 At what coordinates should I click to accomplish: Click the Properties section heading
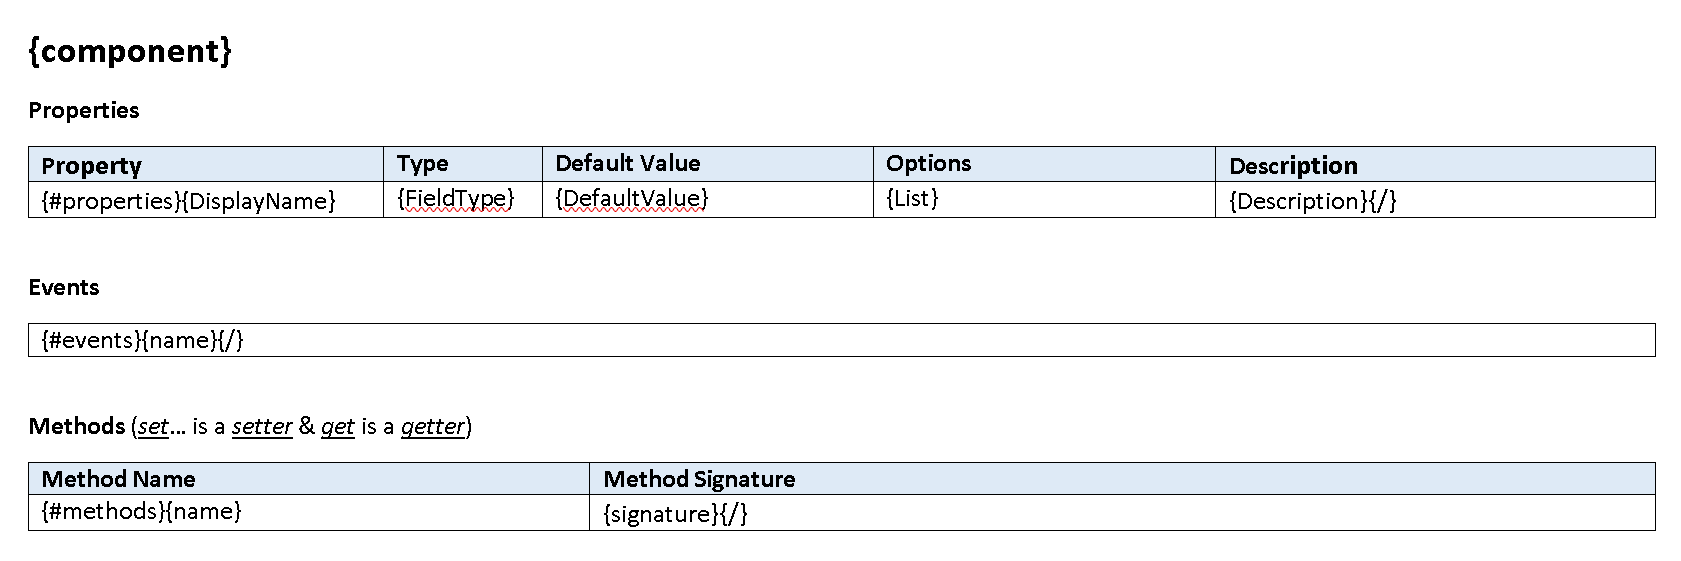click(84, 110)
